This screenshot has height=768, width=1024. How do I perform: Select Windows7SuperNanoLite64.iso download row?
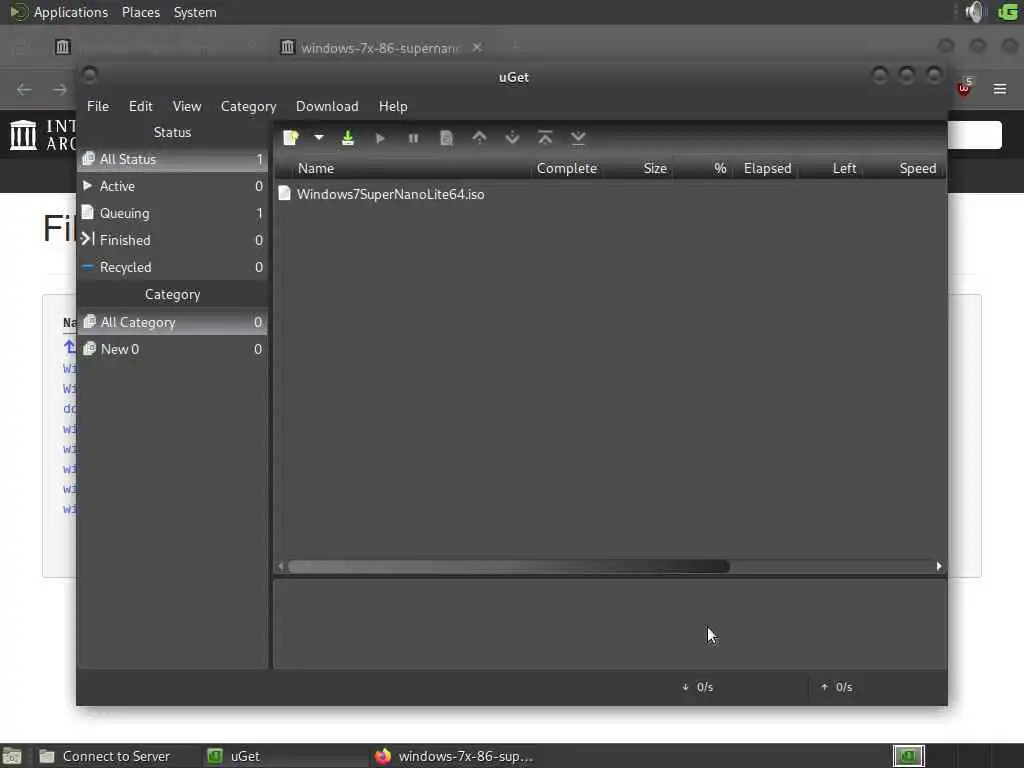point(611,194)
